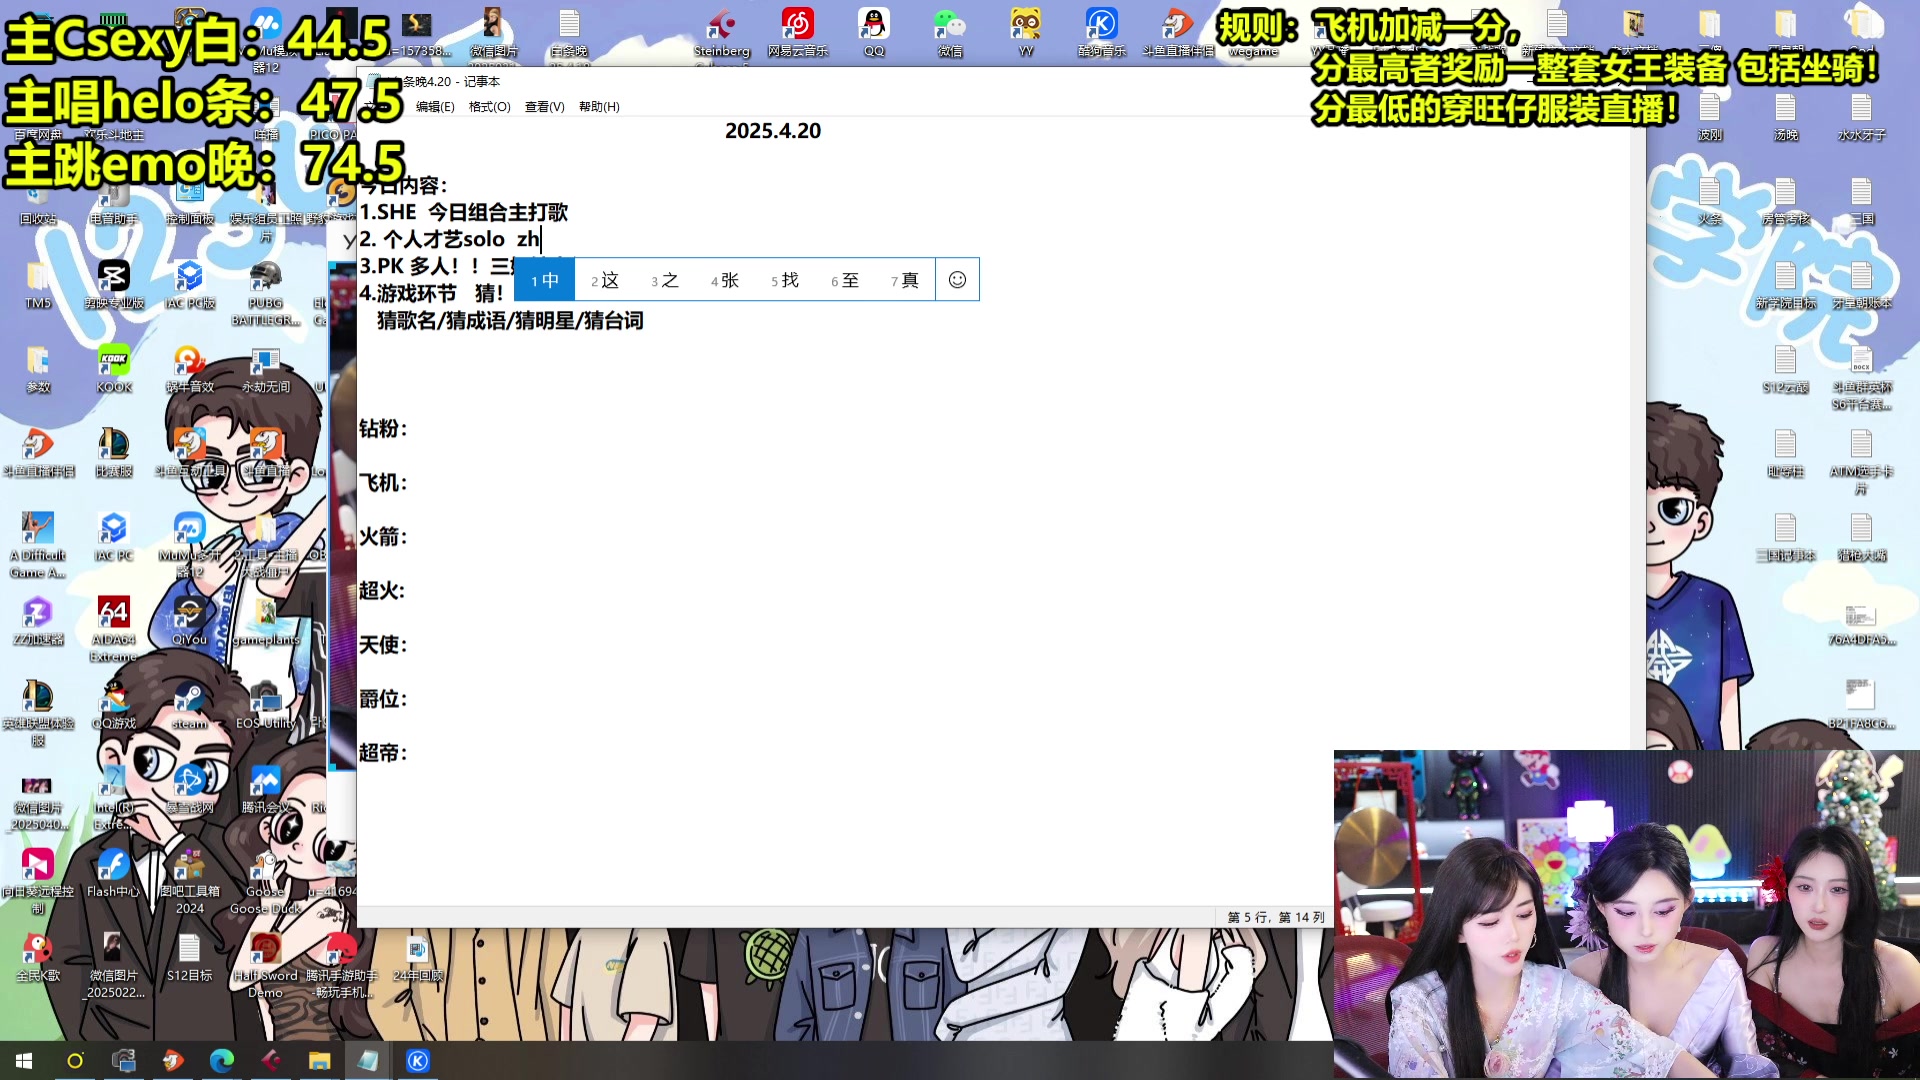Open the 酷狗音乐 desktop shortcut

coord(1101,32)
